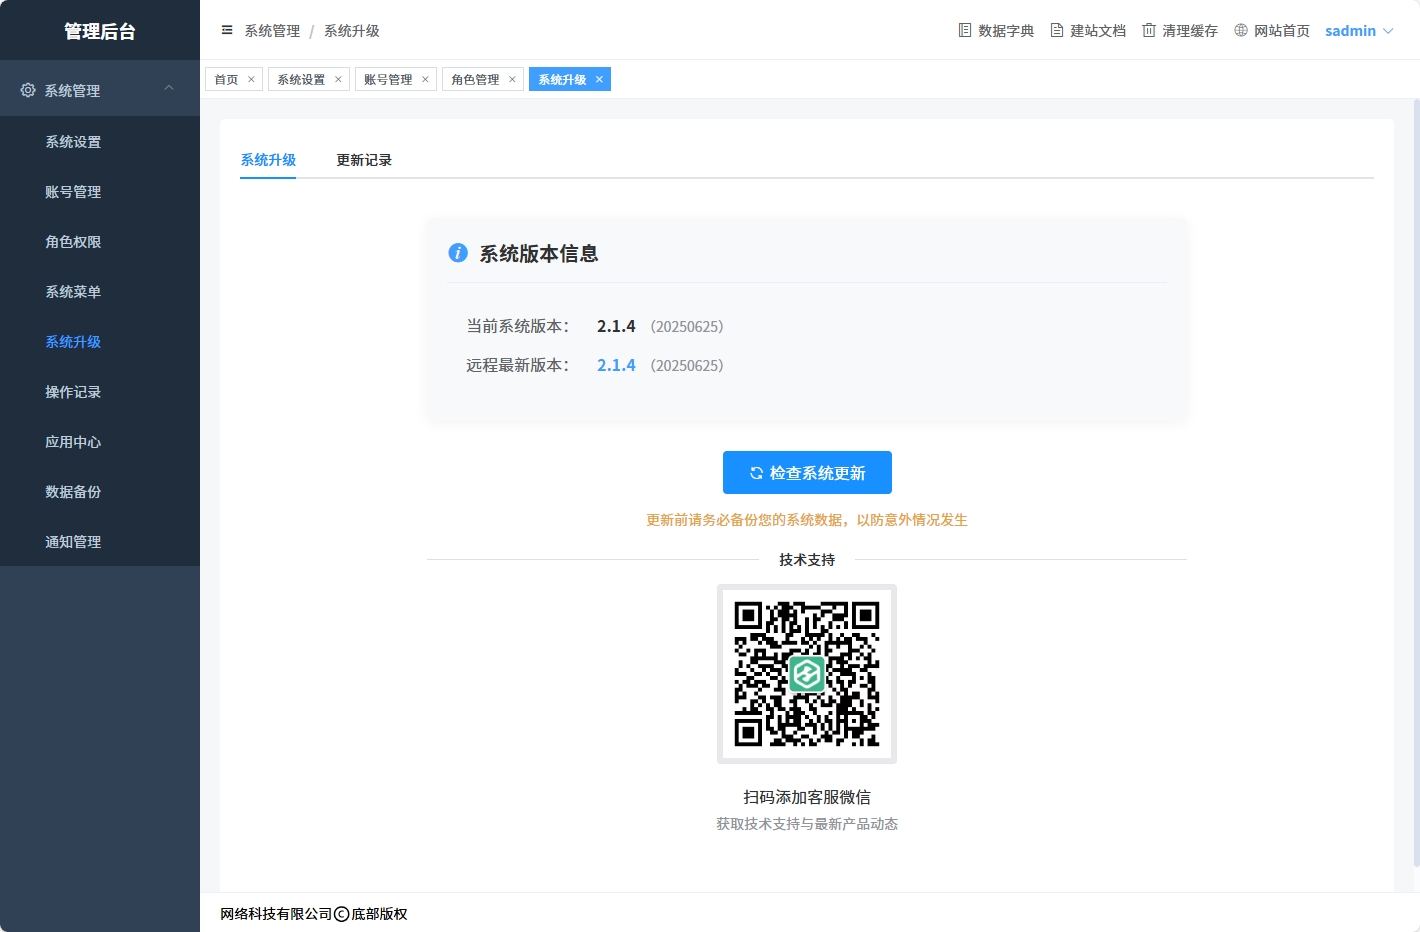The image size is (1420, 932).
Task: Click the 检查系统更新 button
Action: (807, 473)
